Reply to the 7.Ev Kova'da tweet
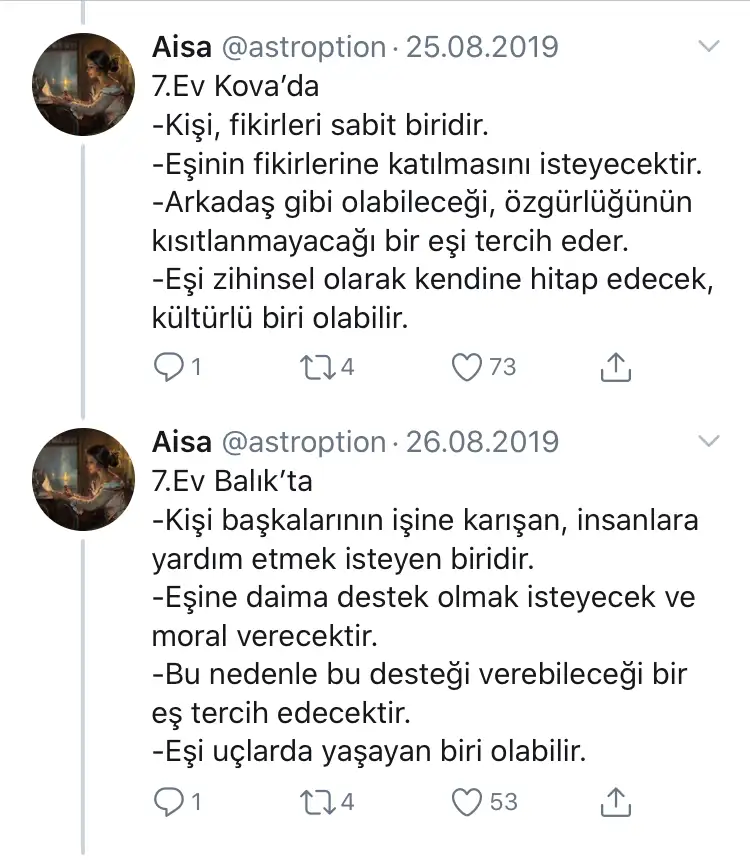Viewport: 750px width, 862px height. 168,368
